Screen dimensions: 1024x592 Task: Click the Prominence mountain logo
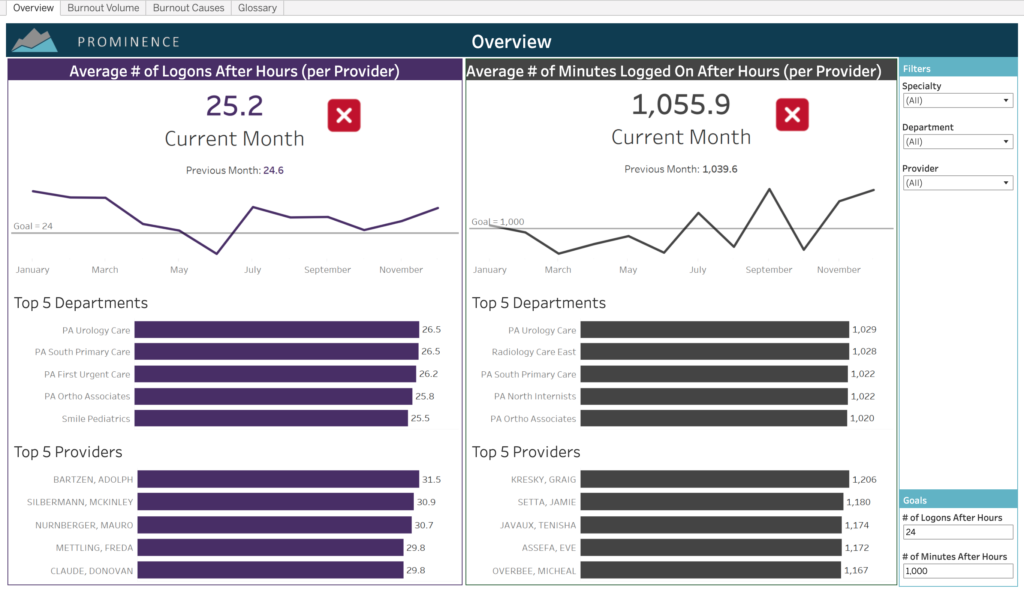click(36, 41)
